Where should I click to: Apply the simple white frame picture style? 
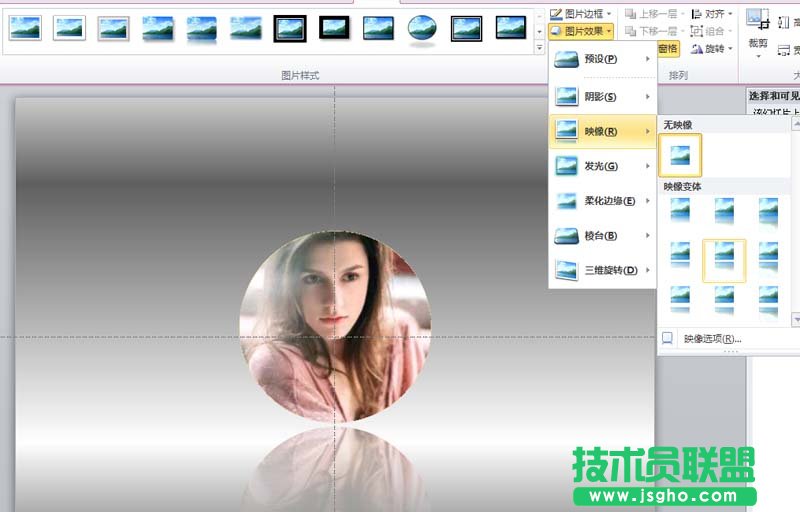click(25, 28)
